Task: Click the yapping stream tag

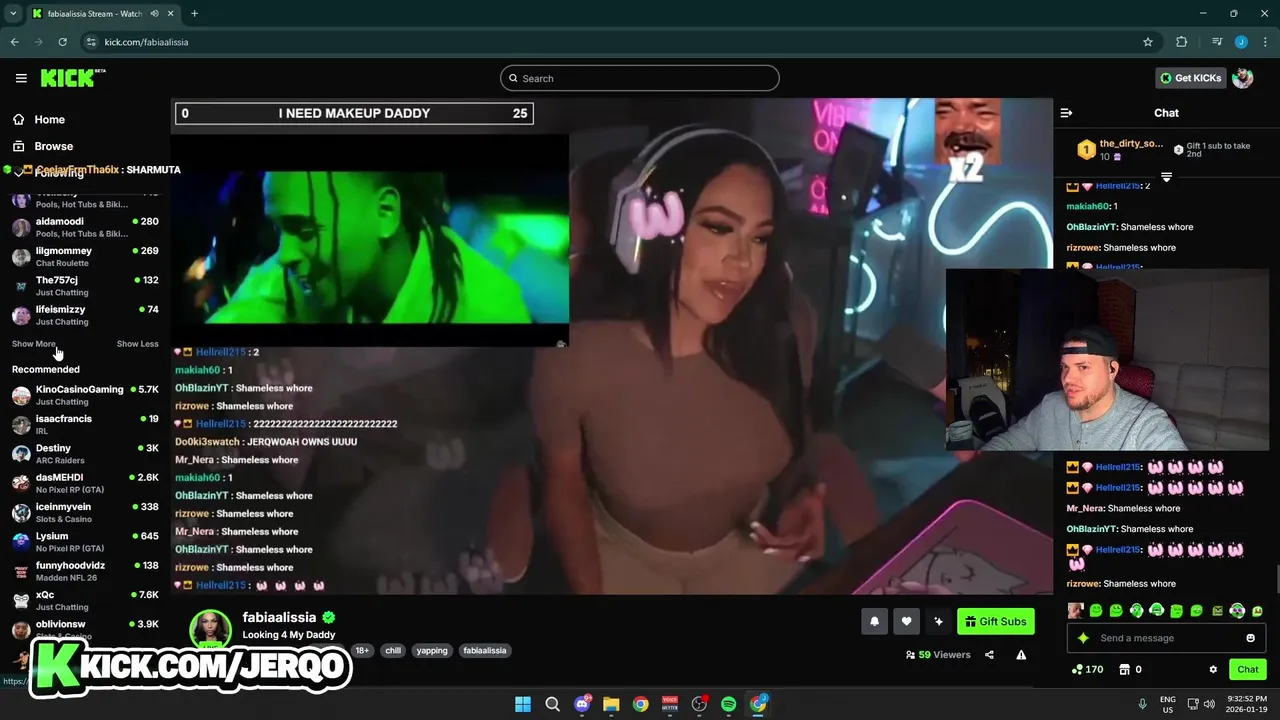Action: 432,650
